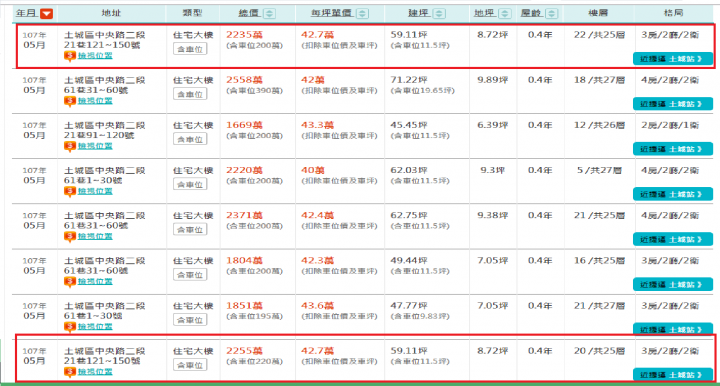Click the unit price 43.3萬

317,125
